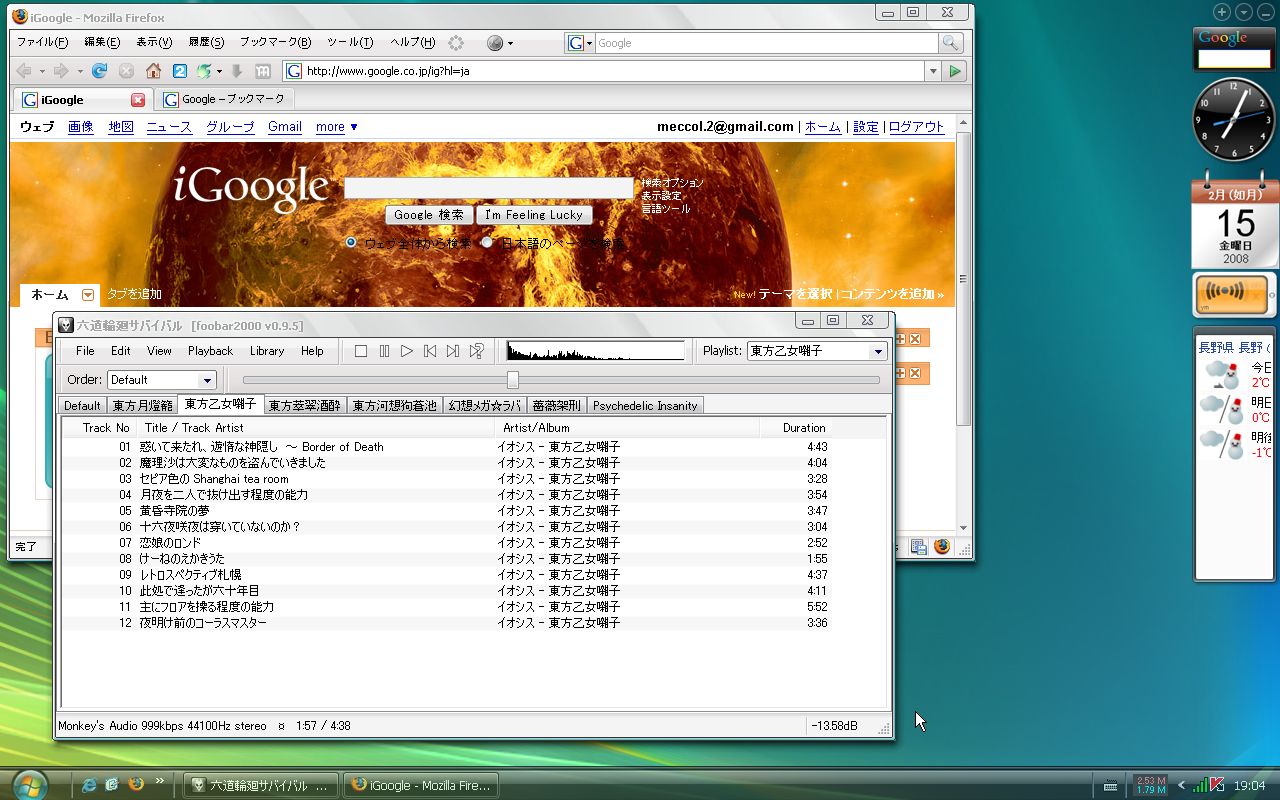Click the Firefox Back arrow
Screen dimensions: 1280x800
(24, 71)
